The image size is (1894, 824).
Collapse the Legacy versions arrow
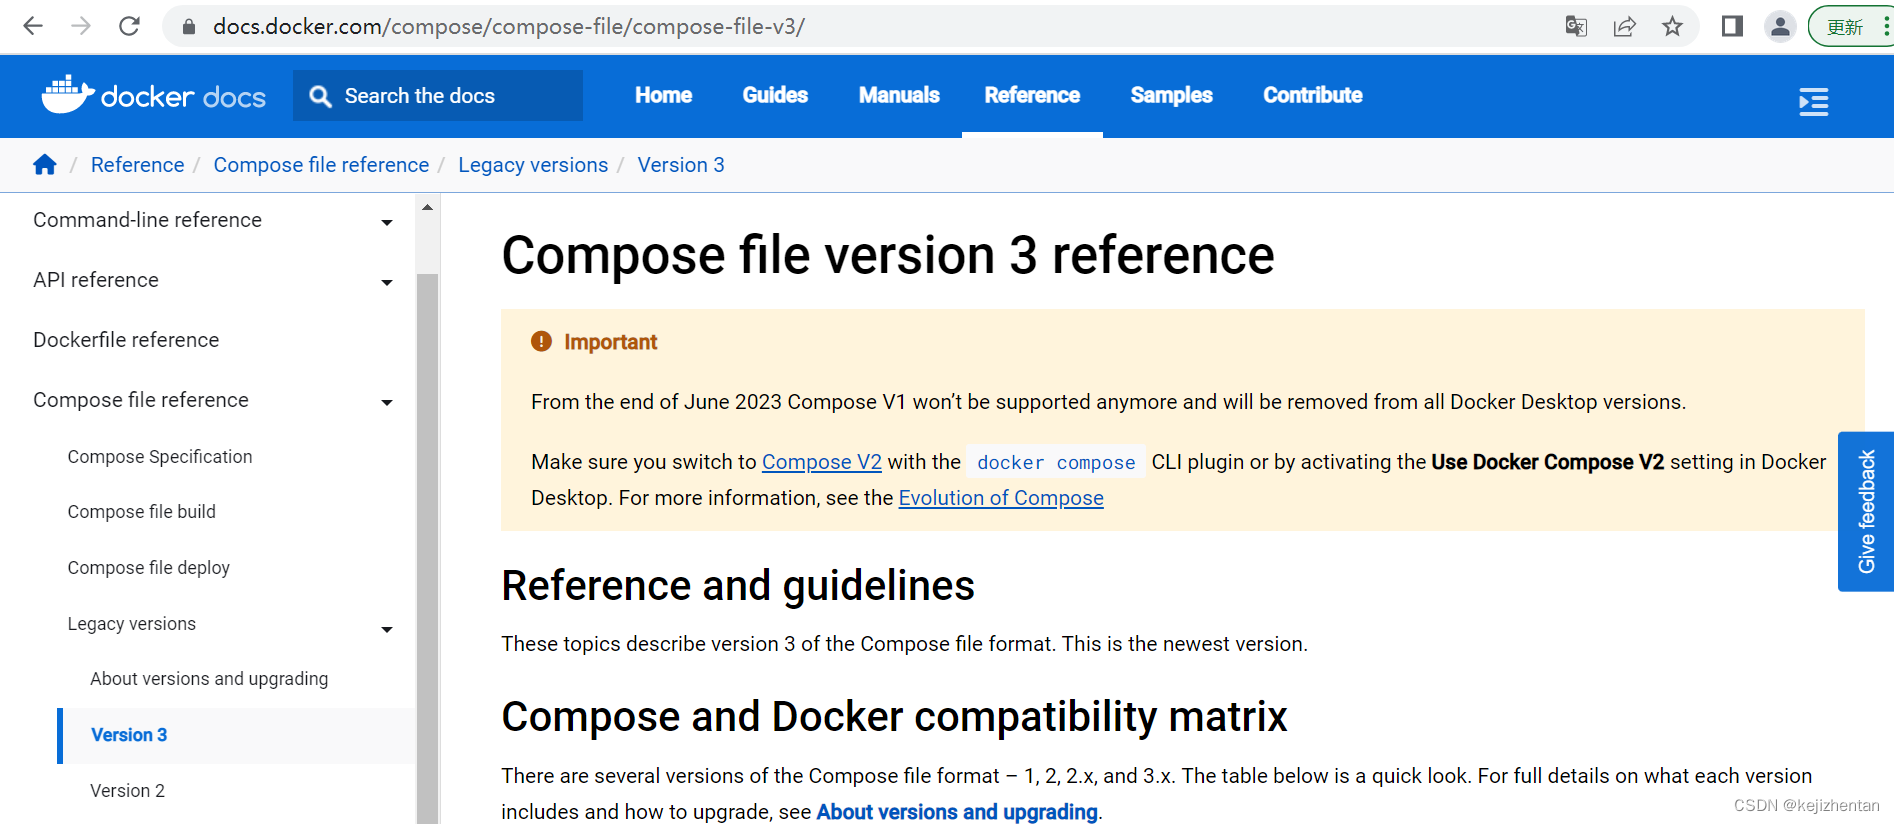click(x=387, y=630)
